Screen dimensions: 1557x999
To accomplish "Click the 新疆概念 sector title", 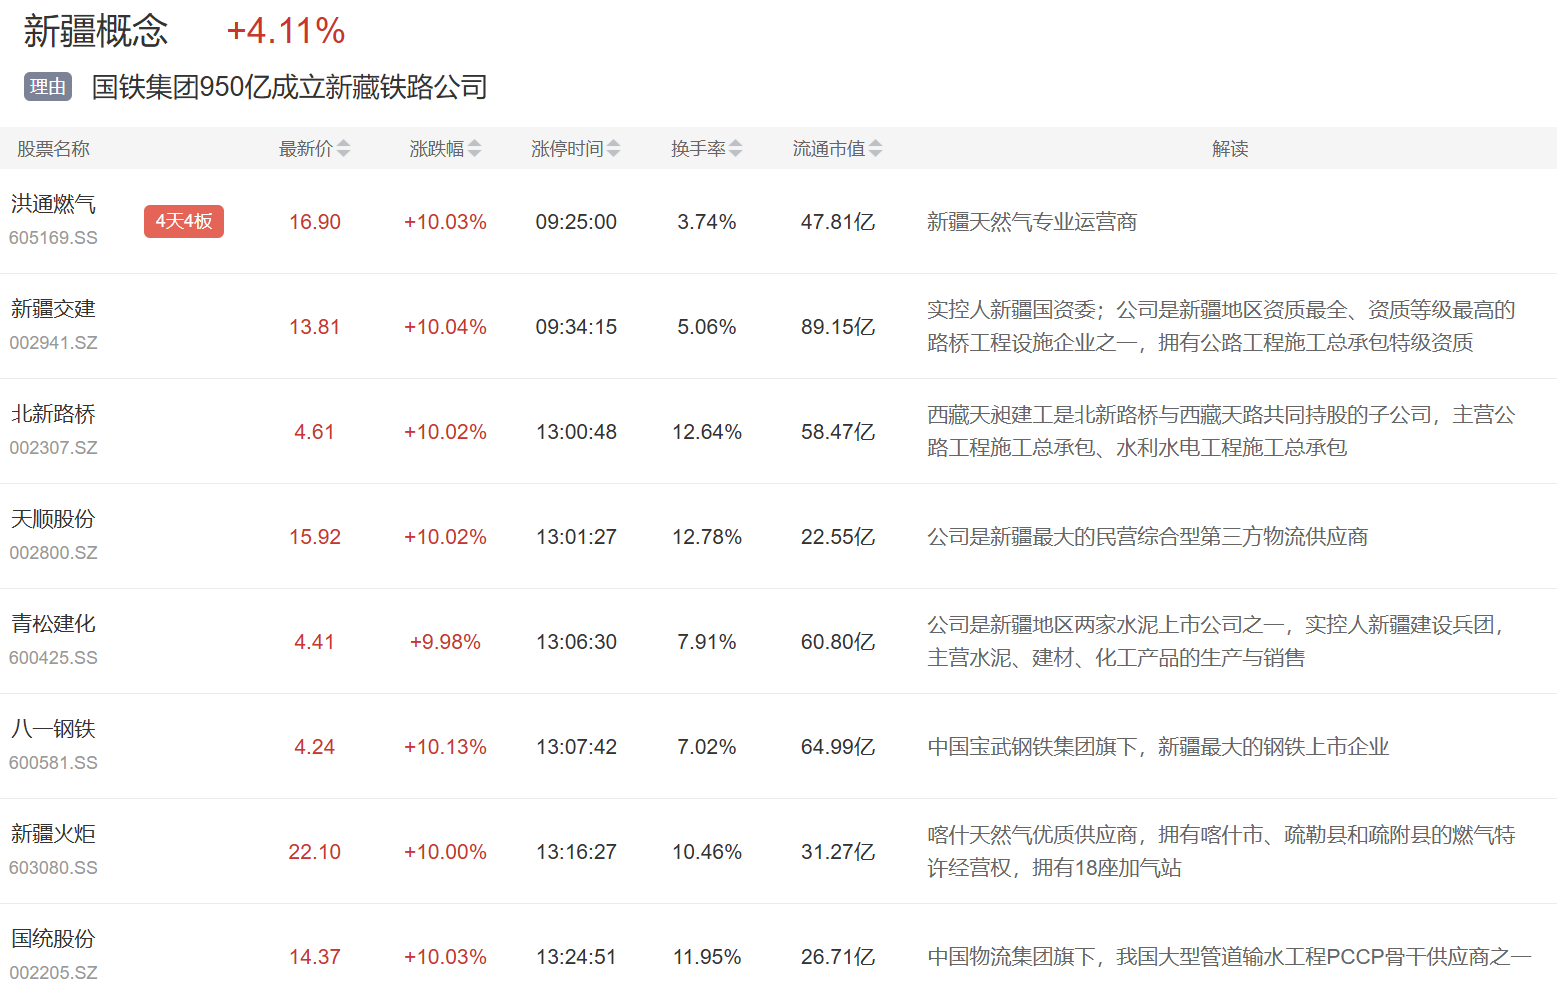I will [96, 31].
